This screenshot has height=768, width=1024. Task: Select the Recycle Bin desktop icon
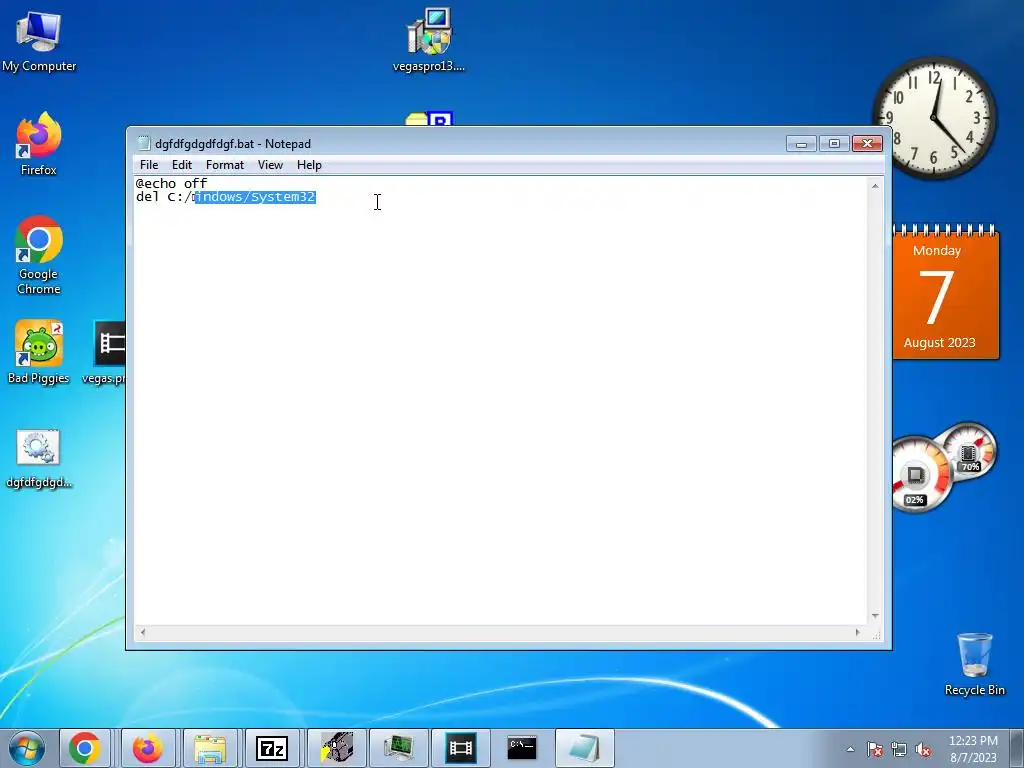pyautogui.click(x=974, y=664)
